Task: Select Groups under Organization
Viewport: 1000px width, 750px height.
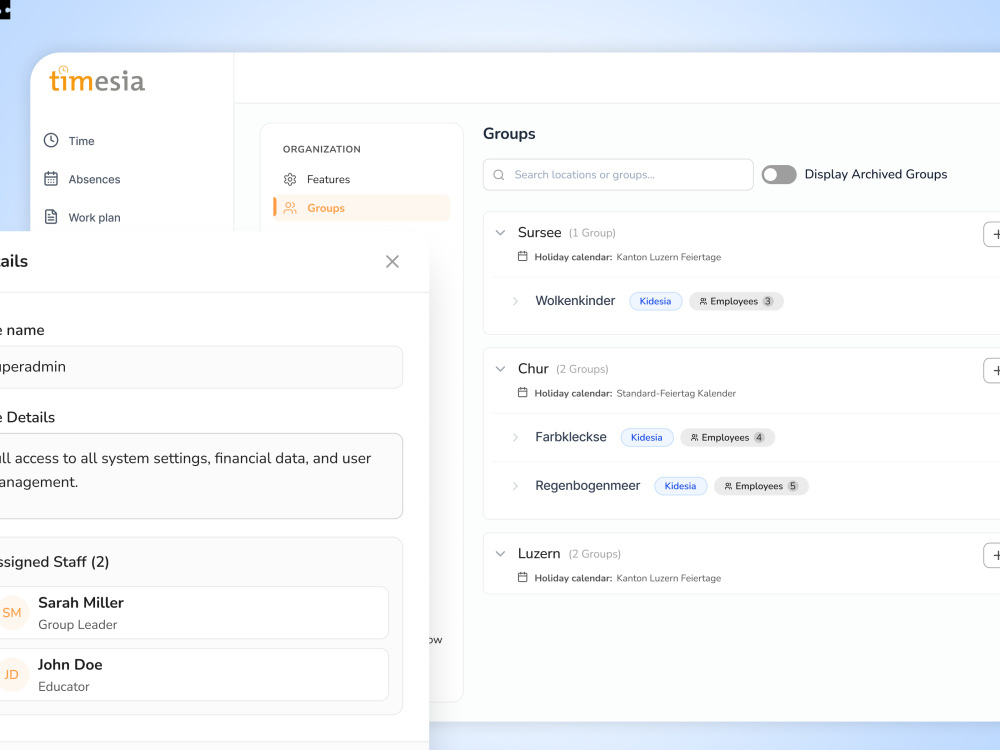Action: [361, 208]
